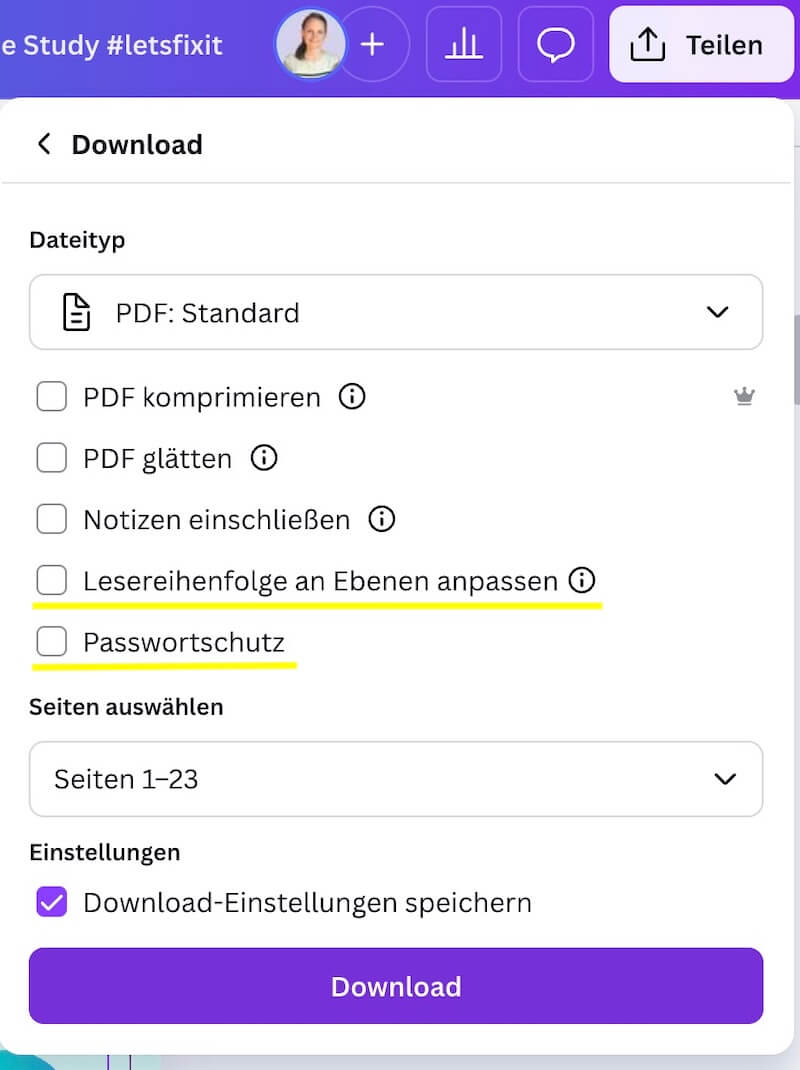The width and height of the screenshot is (800, 1070).
Task: Open the comments speech bubble icon
Action: (x=556, y=44)
